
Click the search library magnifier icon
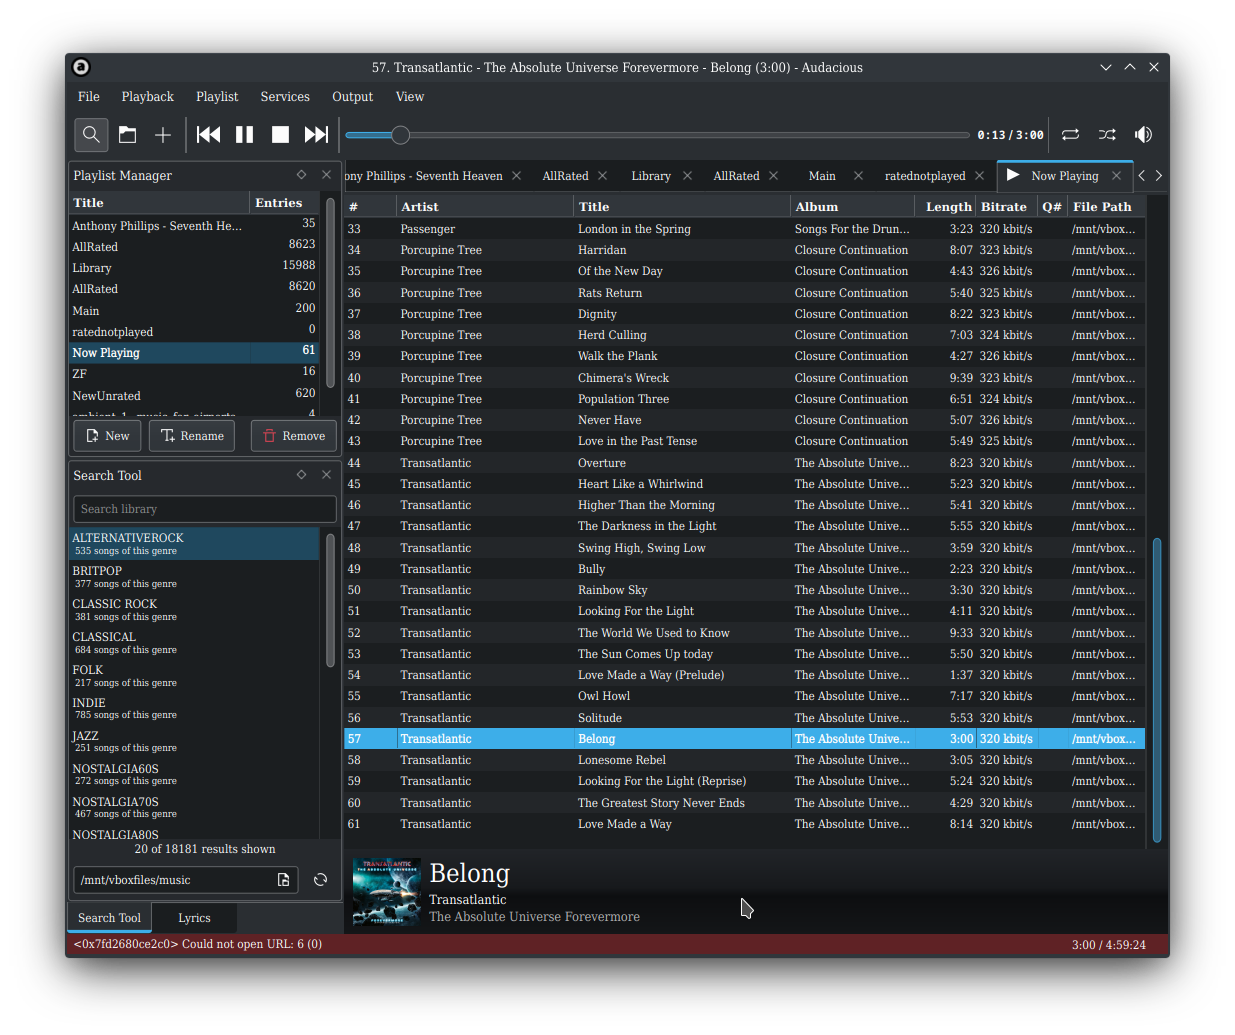[x=91, y=135]
